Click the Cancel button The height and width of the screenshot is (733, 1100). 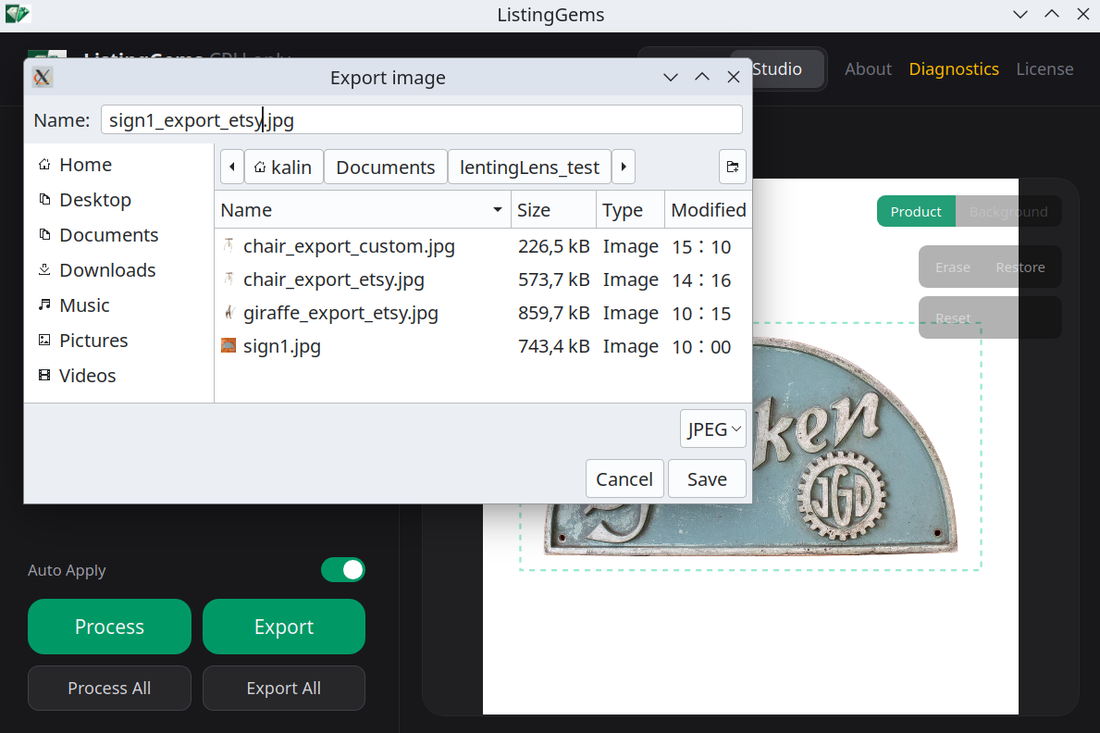624,479
